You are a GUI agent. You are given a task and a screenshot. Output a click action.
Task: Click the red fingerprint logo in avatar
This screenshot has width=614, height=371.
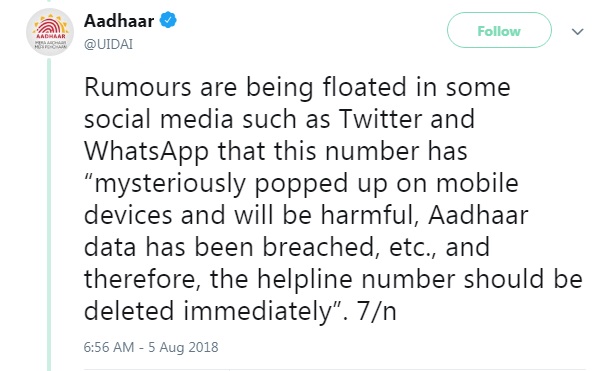[x=50, y=27]
